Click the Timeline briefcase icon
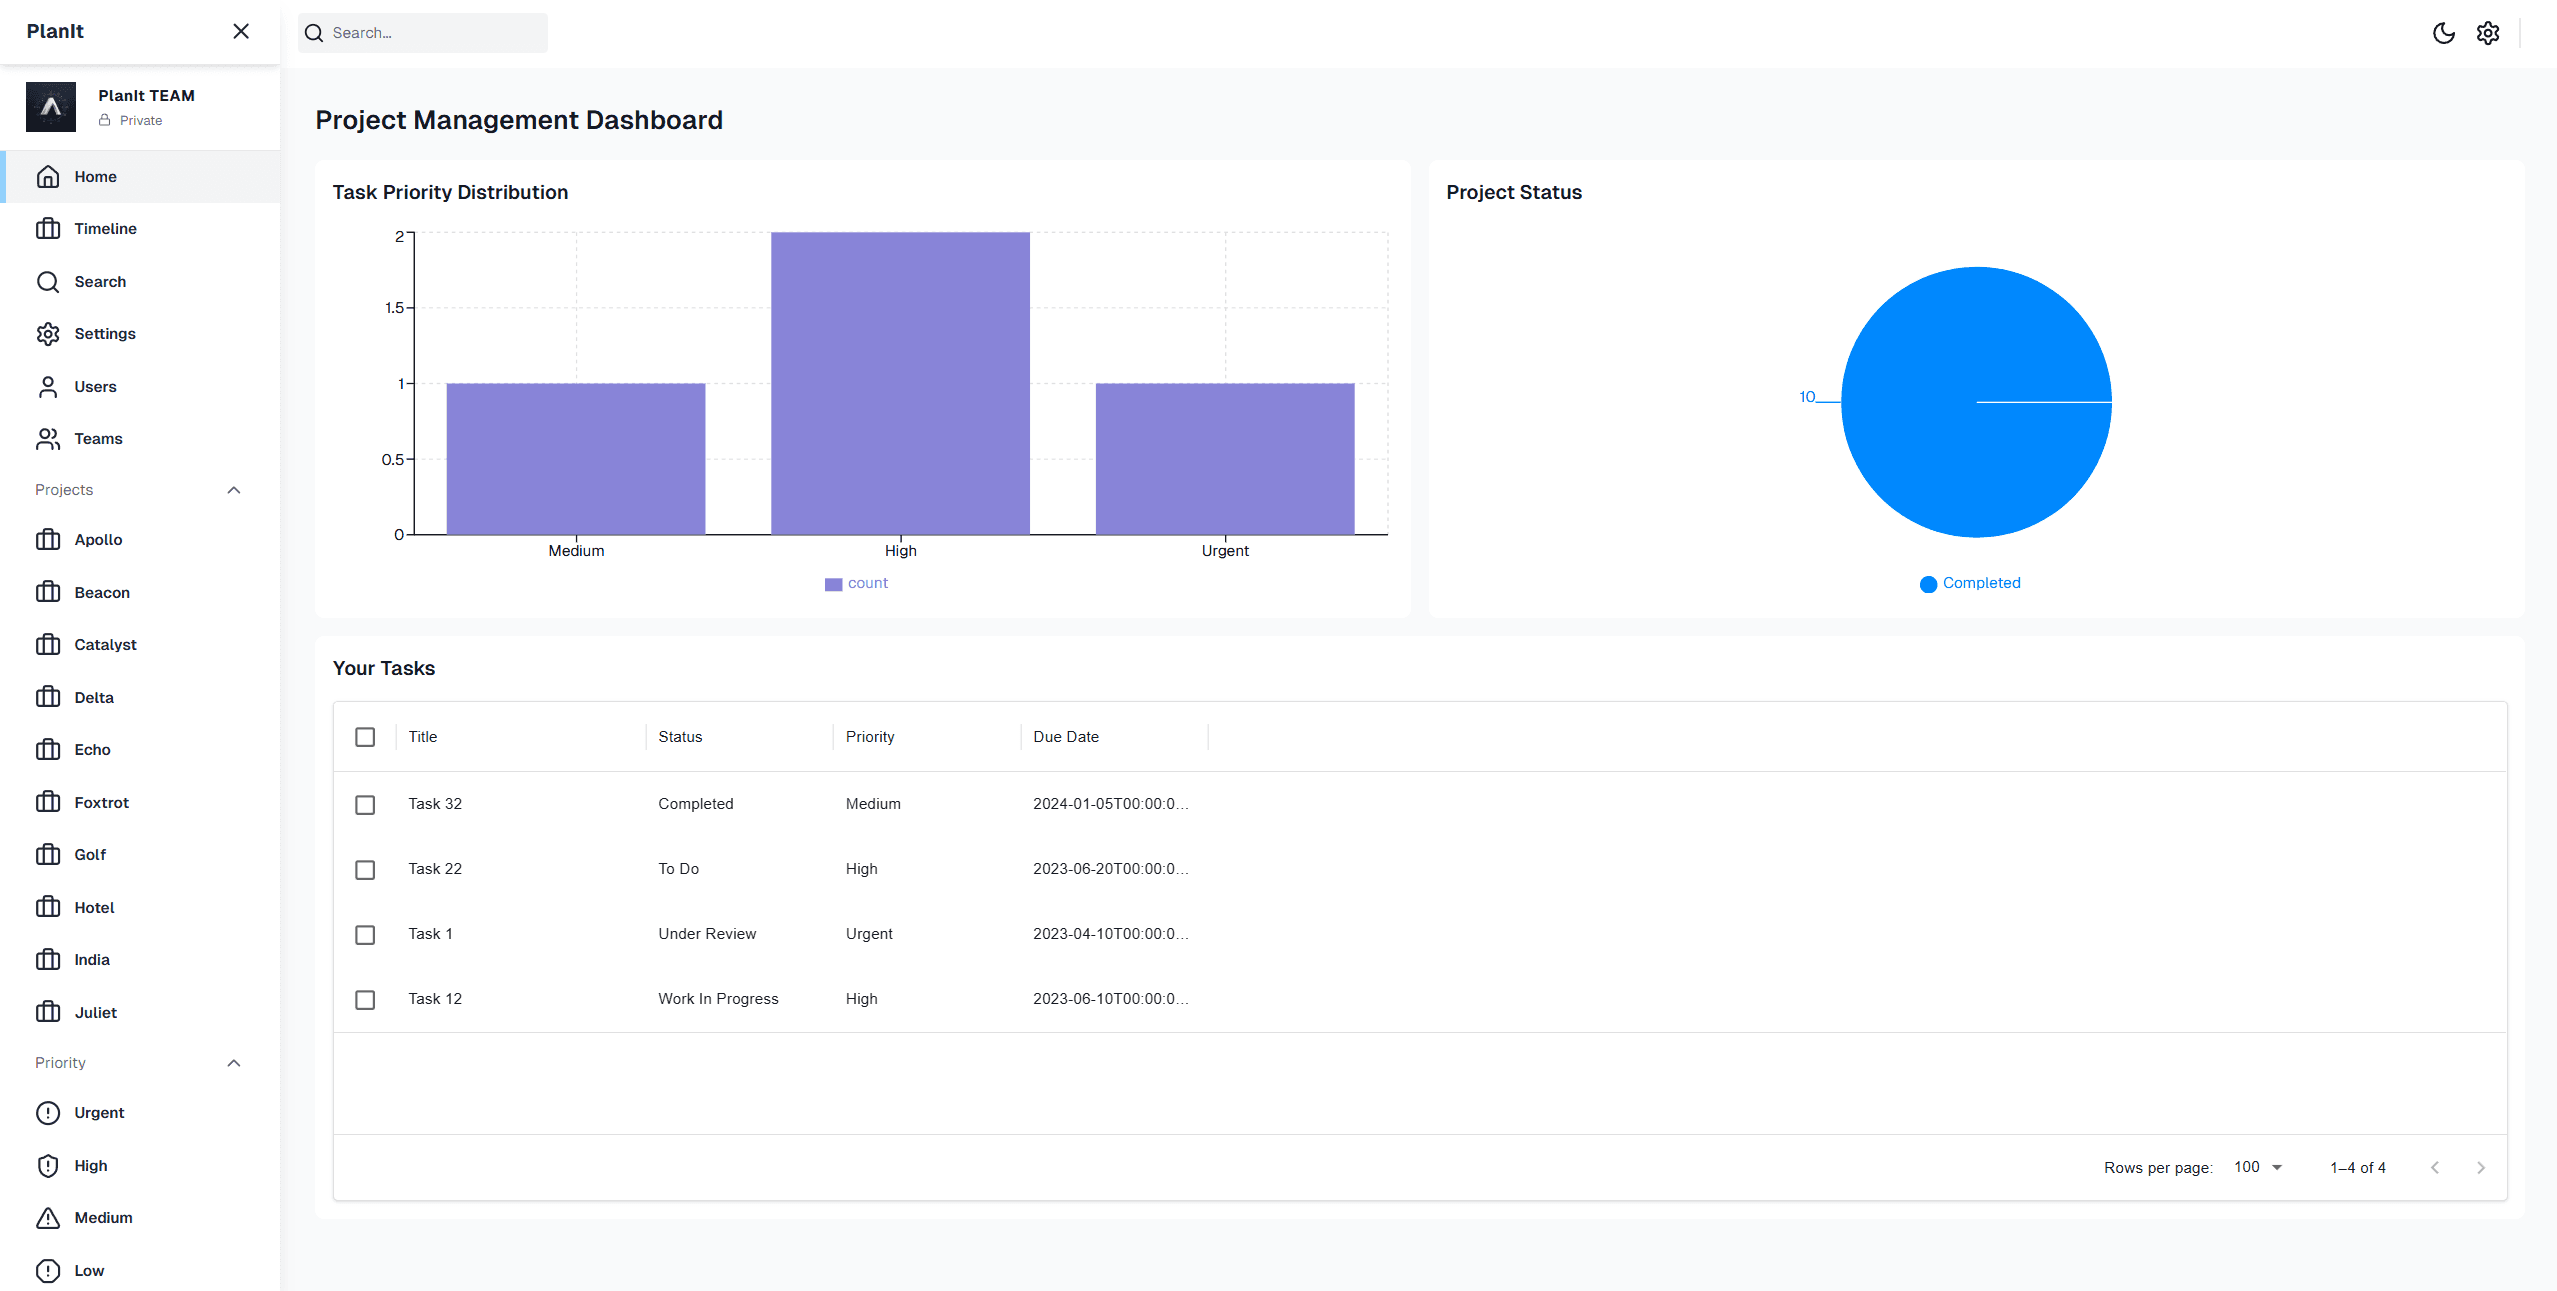The image size is (2557, 1291). [48, 229]
